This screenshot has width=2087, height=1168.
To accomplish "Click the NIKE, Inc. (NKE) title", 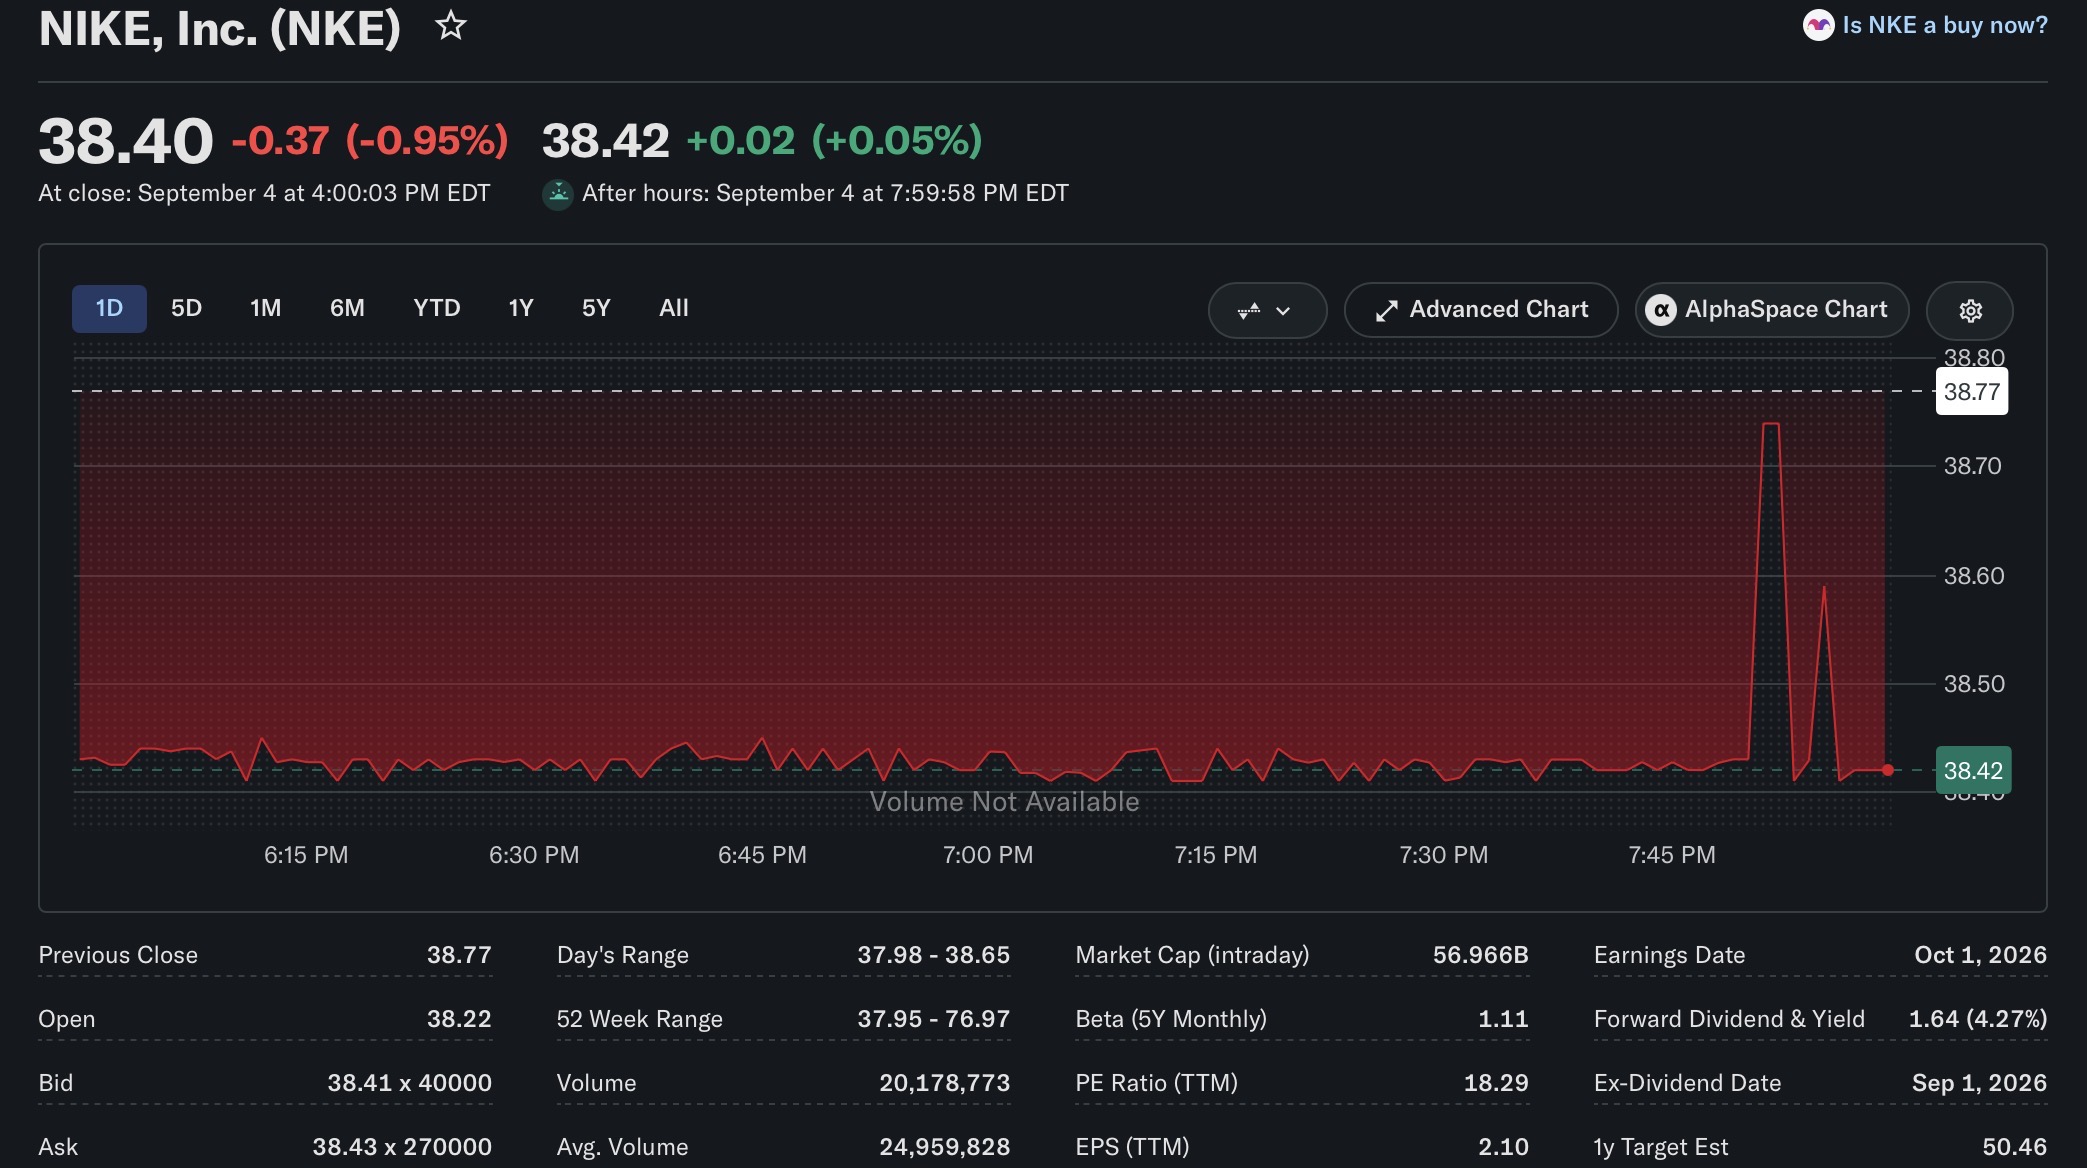I will 219,28.
